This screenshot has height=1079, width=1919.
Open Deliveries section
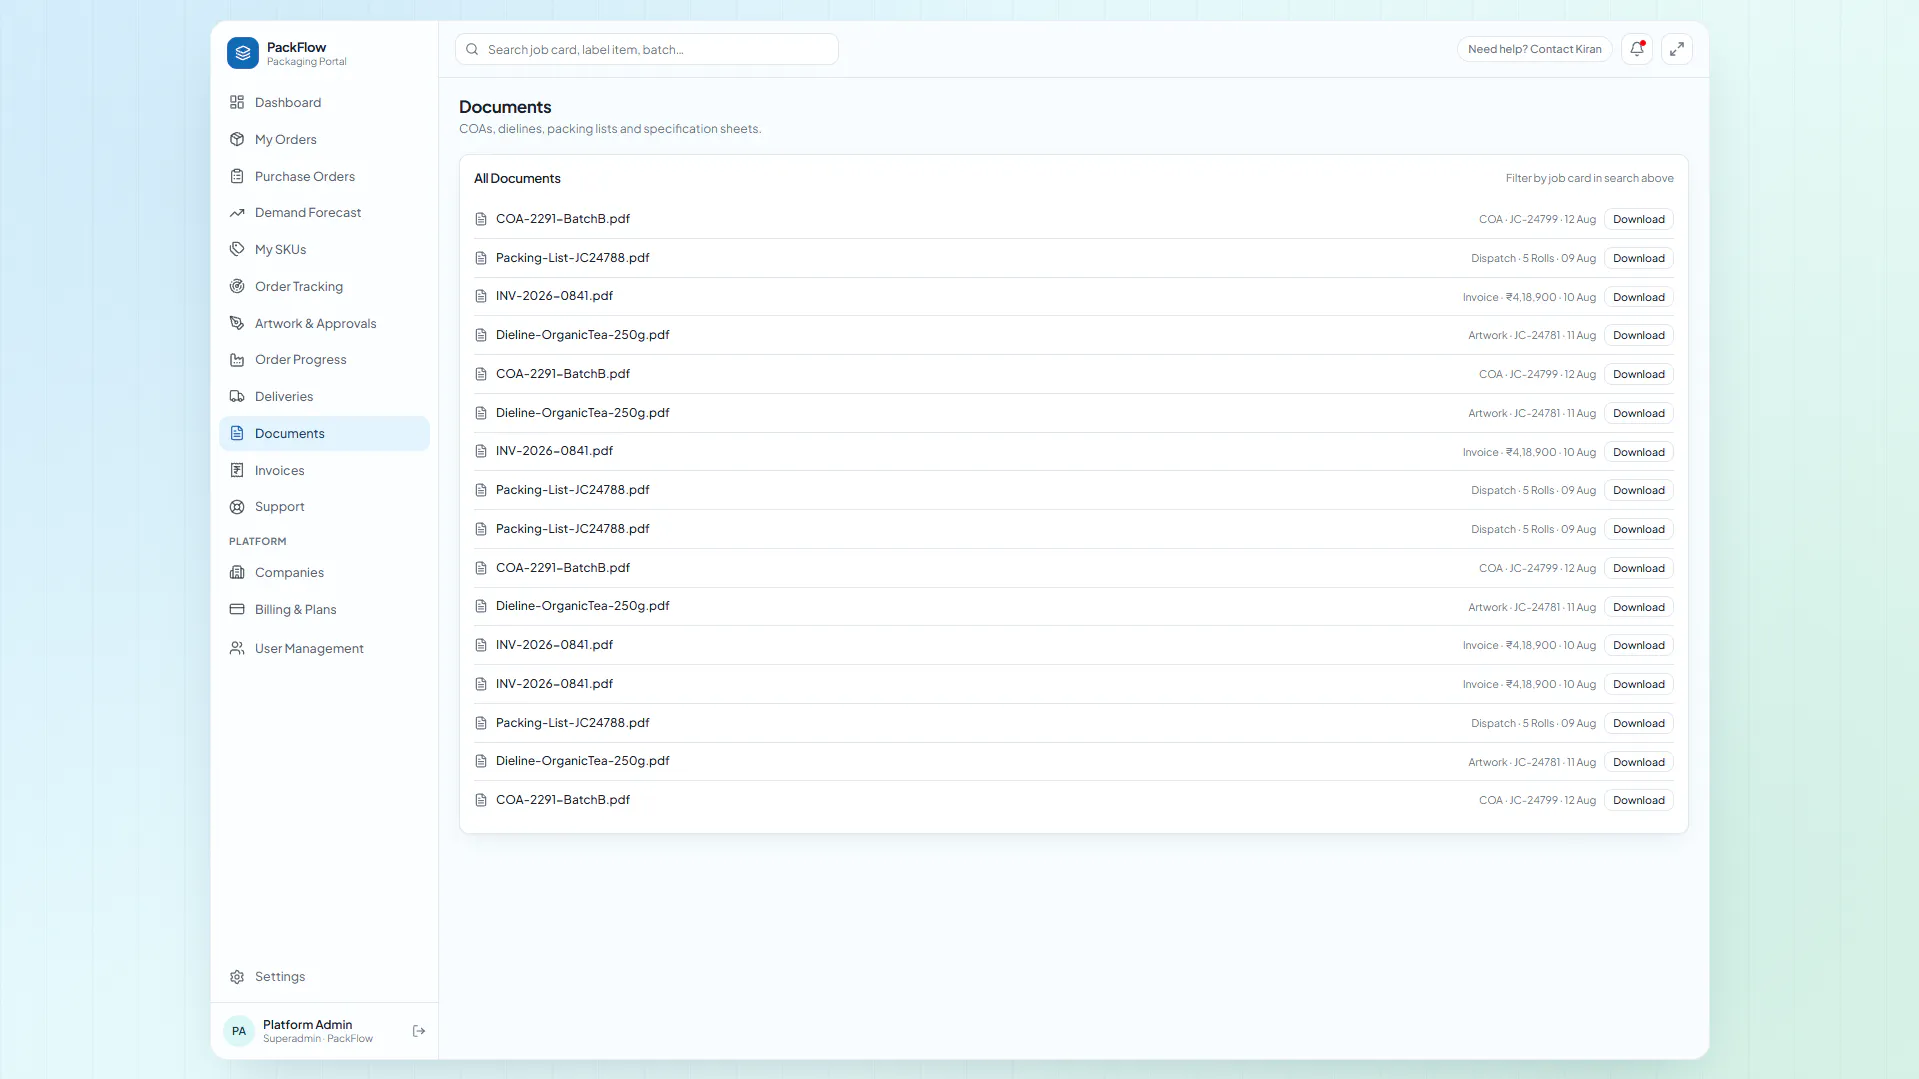click(x=324, y=396)
